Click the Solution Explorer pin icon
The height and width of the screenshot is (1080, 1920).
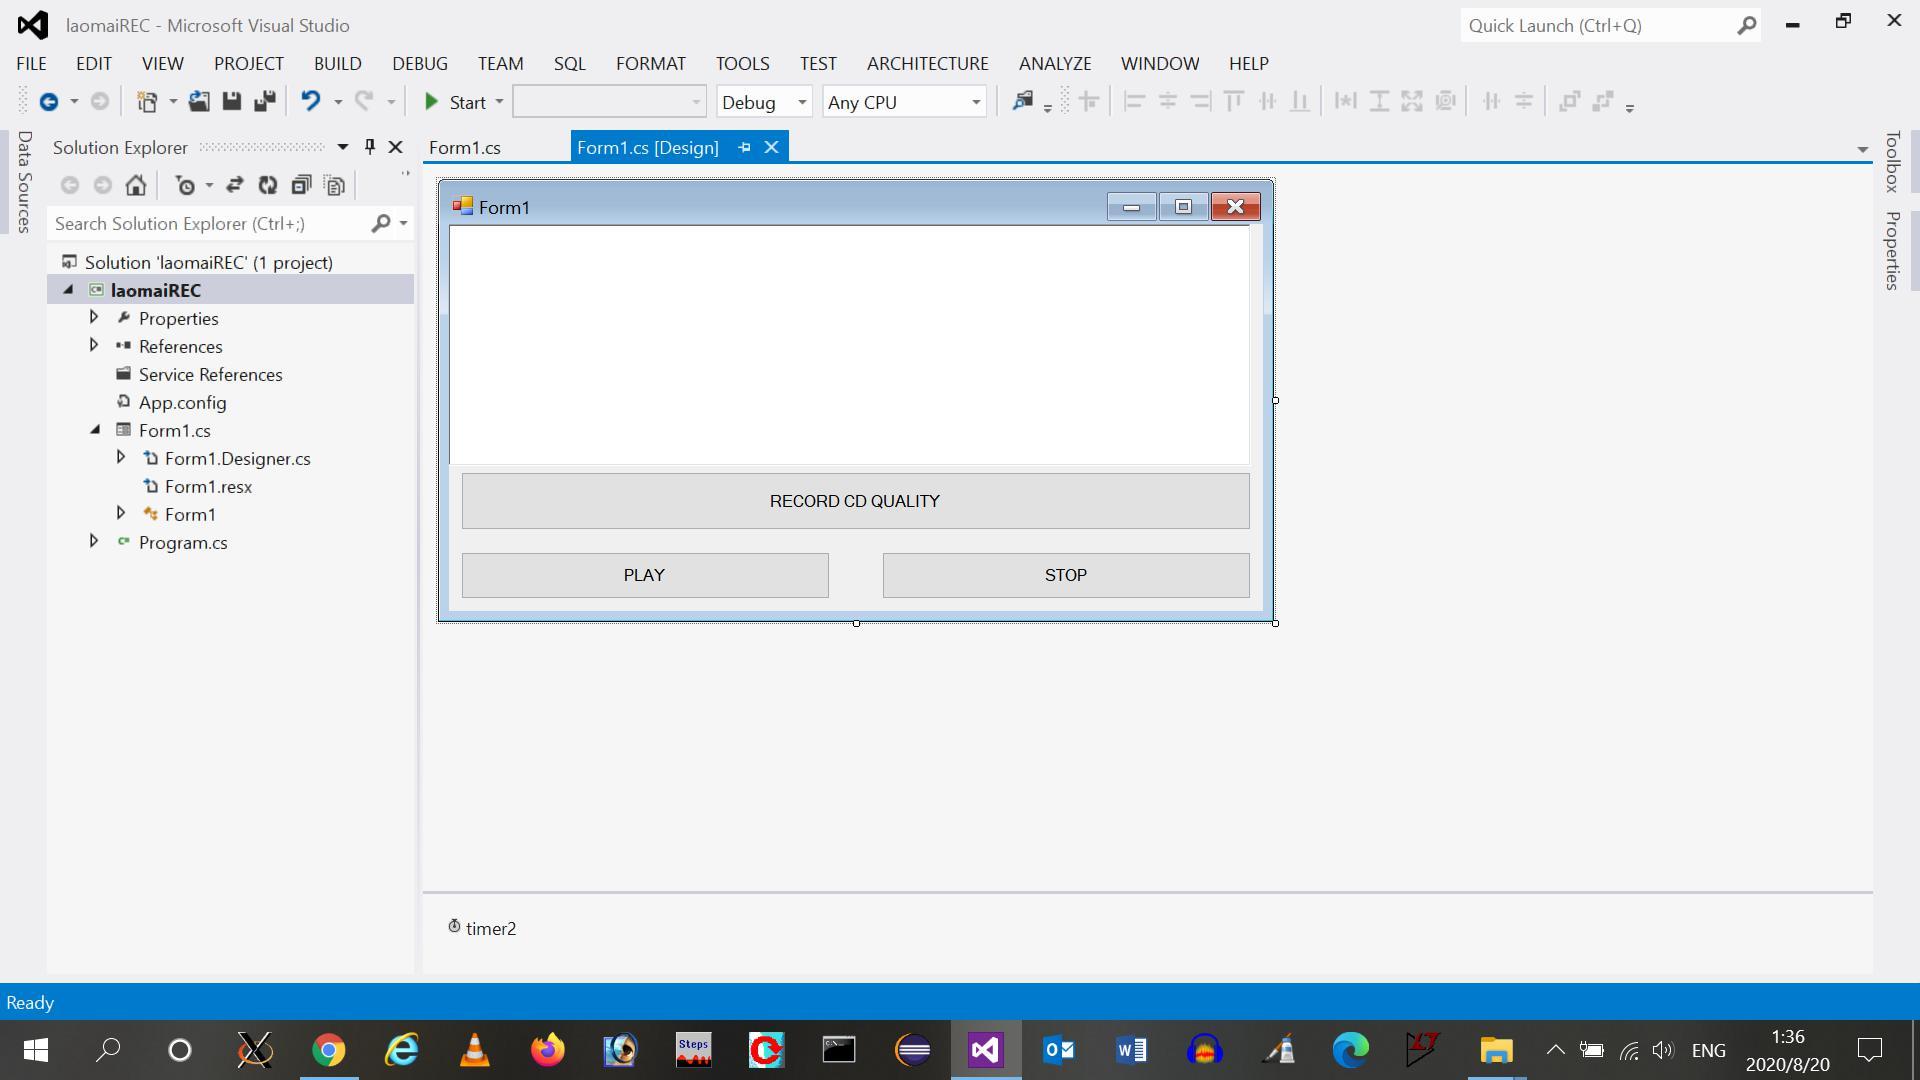tap(371, 146)
